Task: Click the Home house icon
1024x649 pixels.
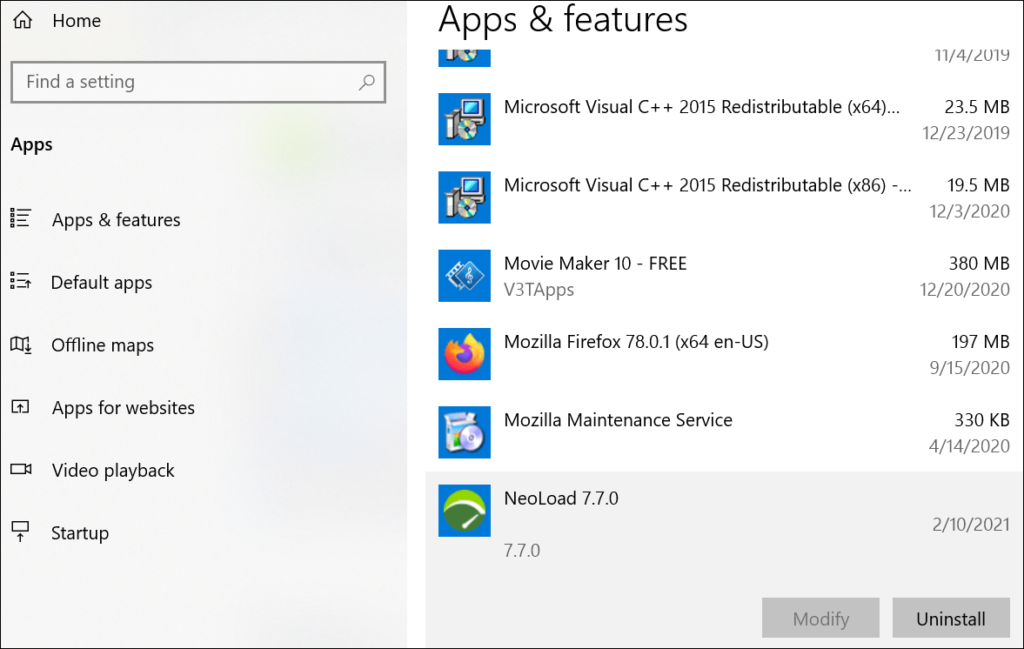Action: coord(22,20)
